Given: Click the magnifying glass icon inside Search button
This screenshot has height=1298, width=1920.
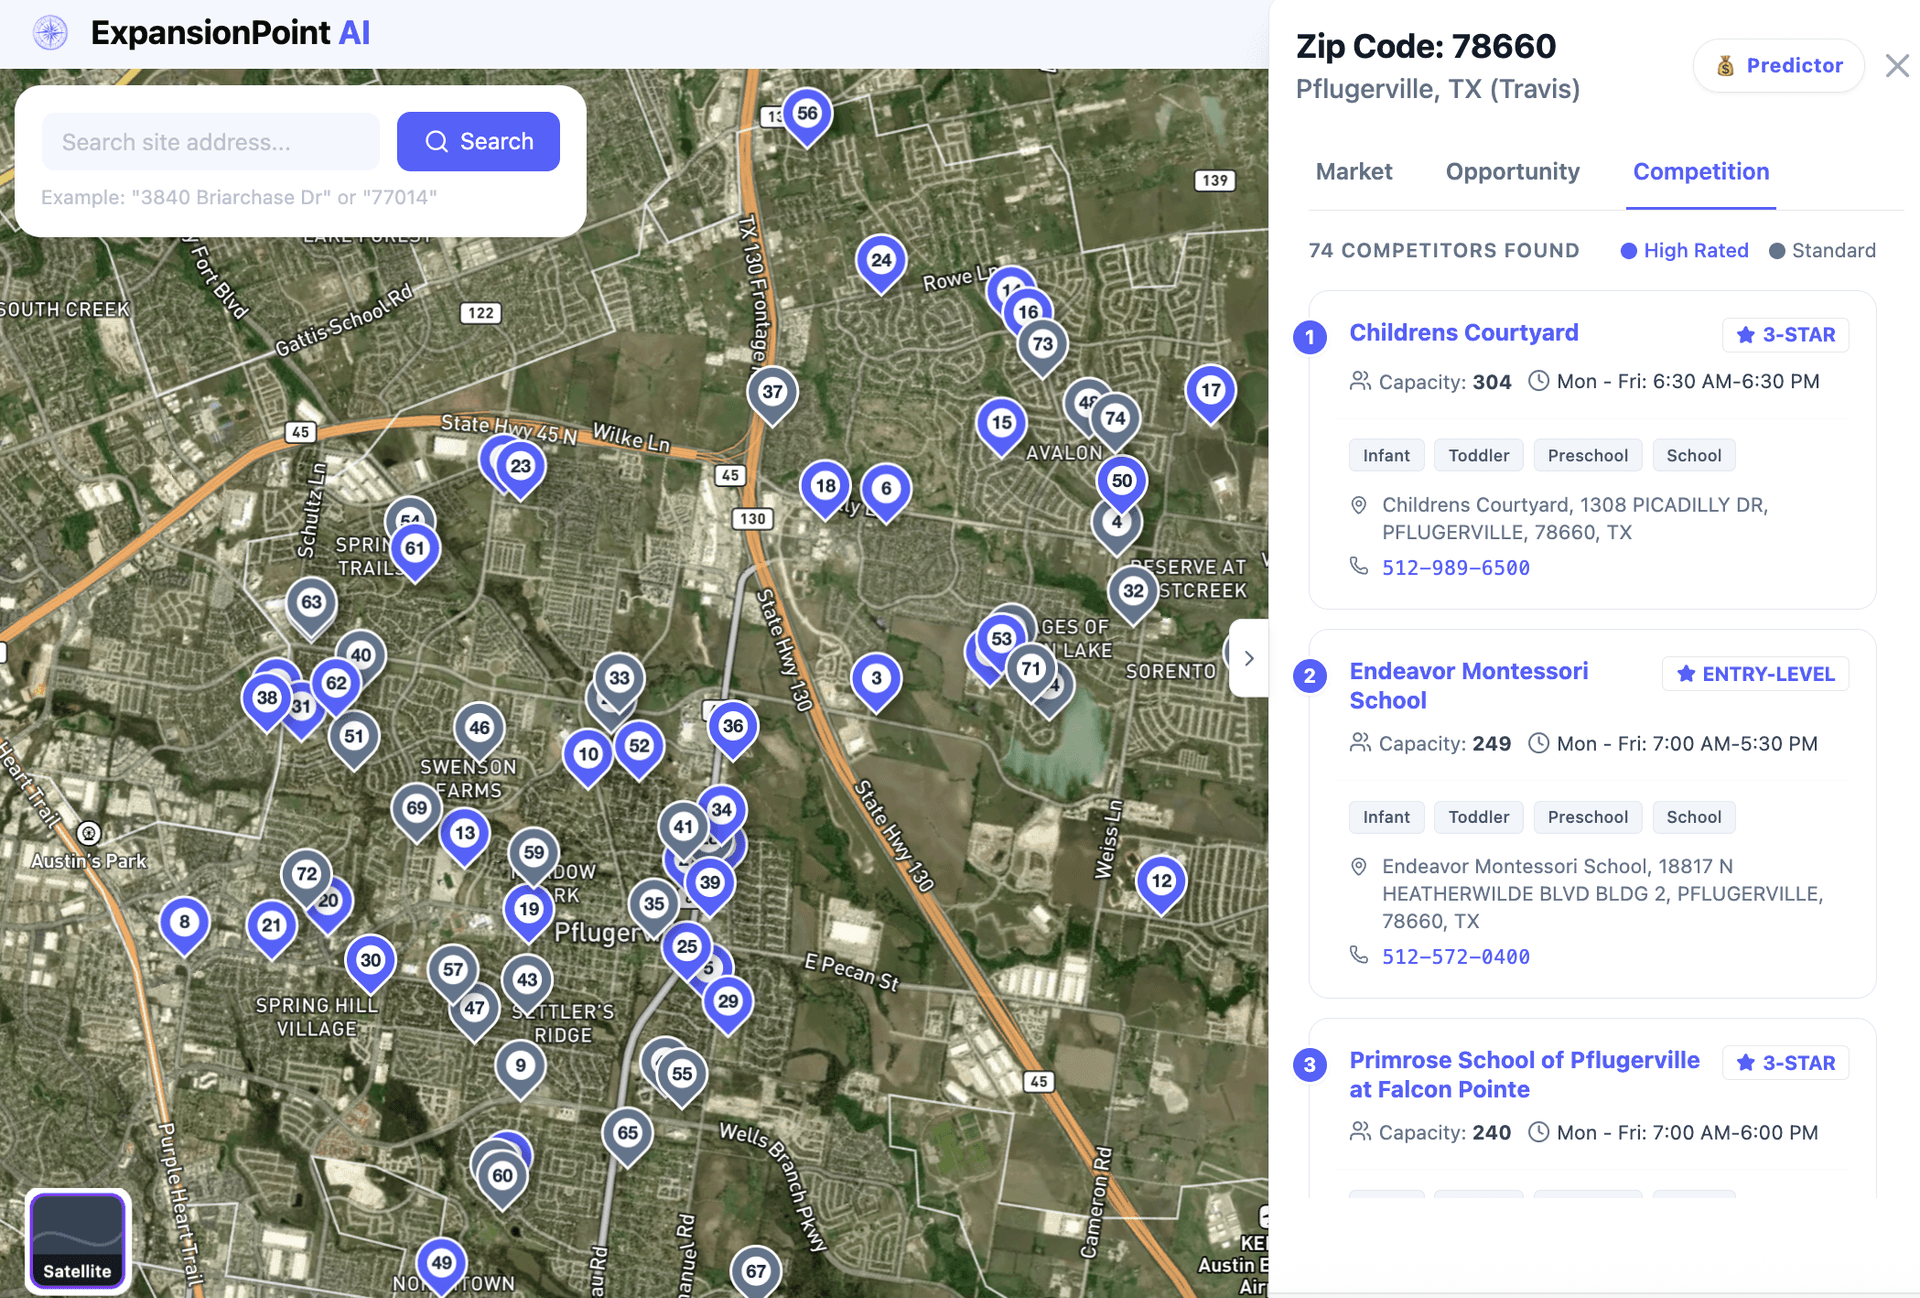Looking at the screenshot, I should click(x=437, y=141).
